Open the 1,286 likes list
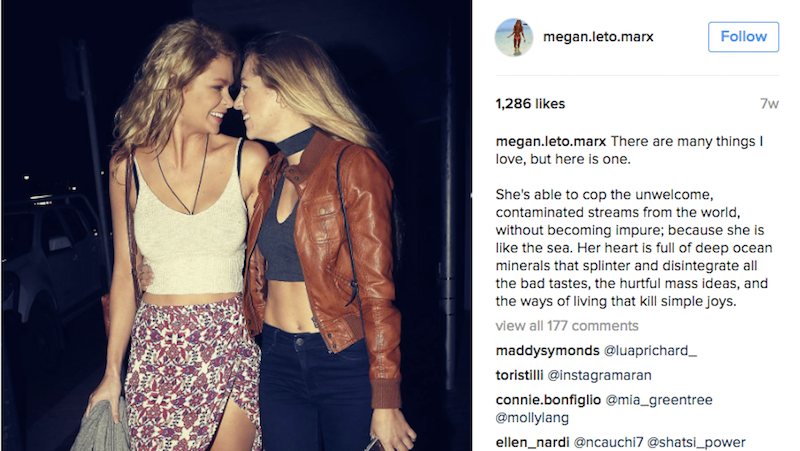The height and width of the screenshot is (451, 800). 530,104
